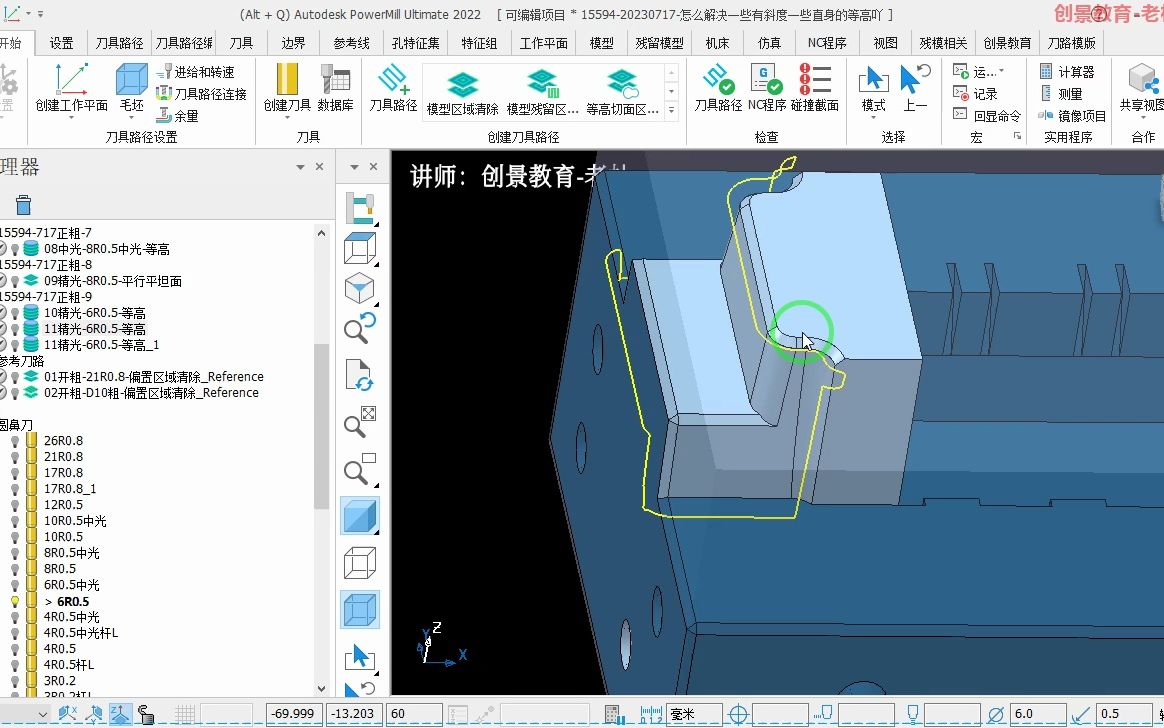
Task: Click the cursor crosshair icon in status bar
Action: coord(738,714)
